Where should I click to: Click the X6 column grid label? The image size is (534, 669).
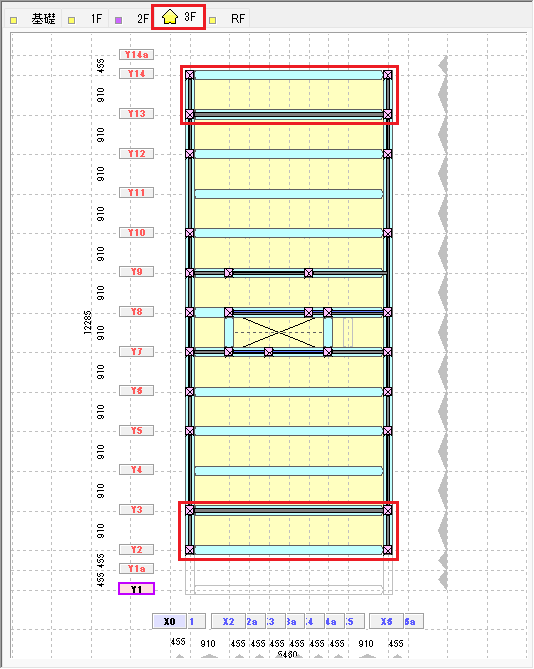[x=386, y=622]
